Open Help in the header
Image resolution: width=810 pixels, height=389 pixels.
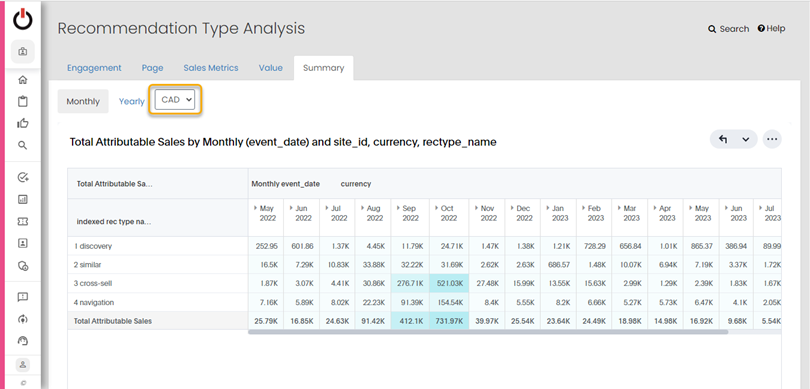[x=771, y=29]
